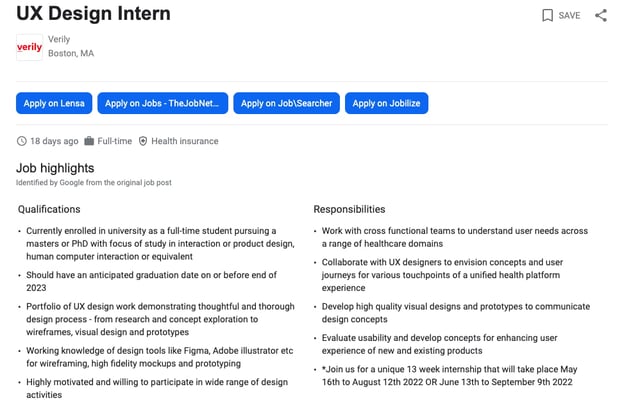The height and width of the screenshot is (405, 624).
Task: Click the shield icon beside Health insurance
Action: pyautogui.click(x=143, y=141)
